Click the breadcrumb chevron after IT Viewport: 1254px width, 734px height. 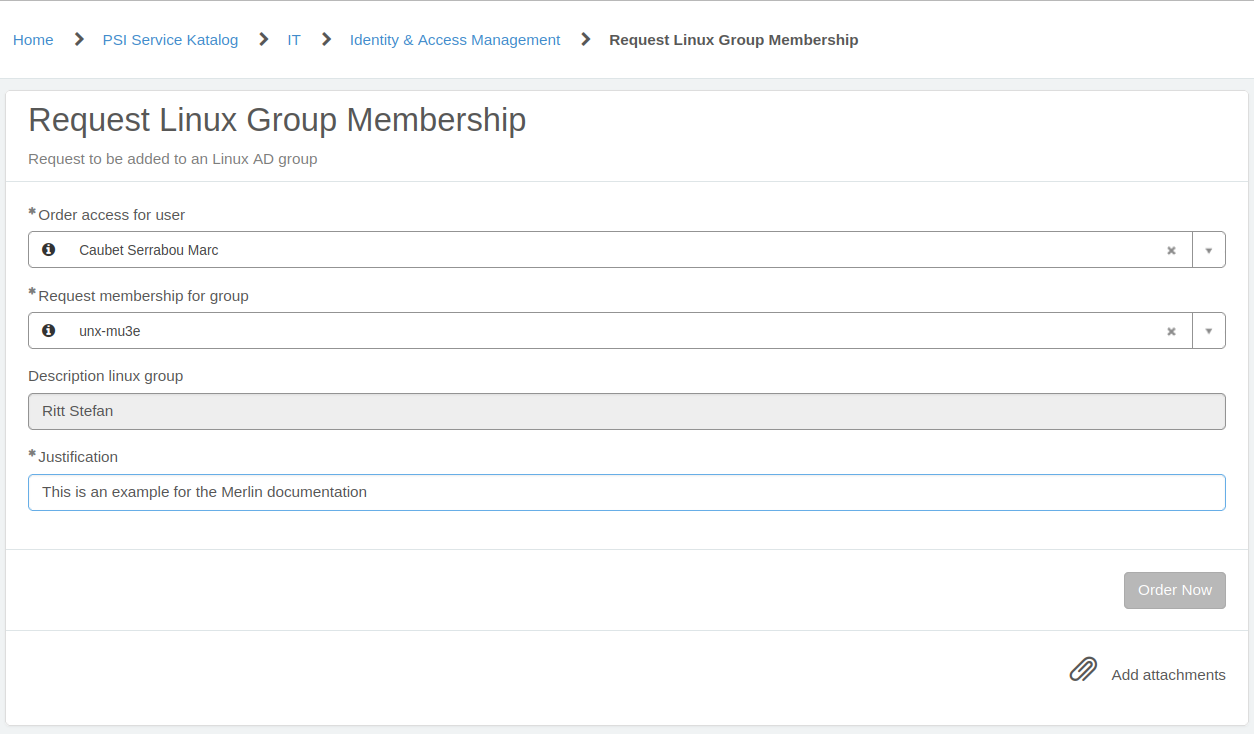click(x=325, y=39)
